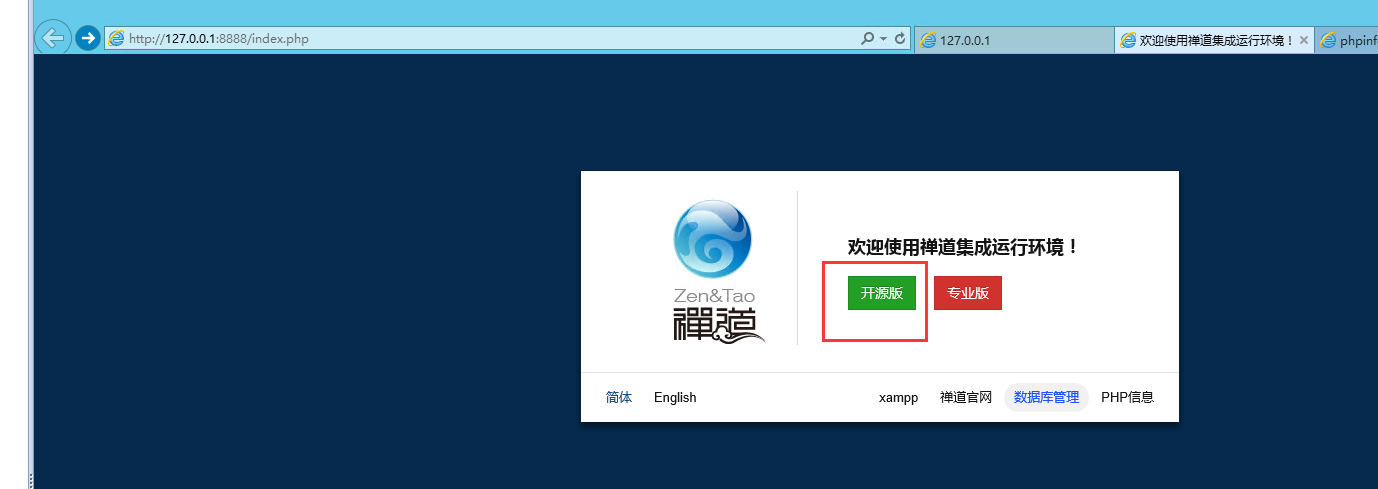Visit the 禅道官网 link

(966, 397)
